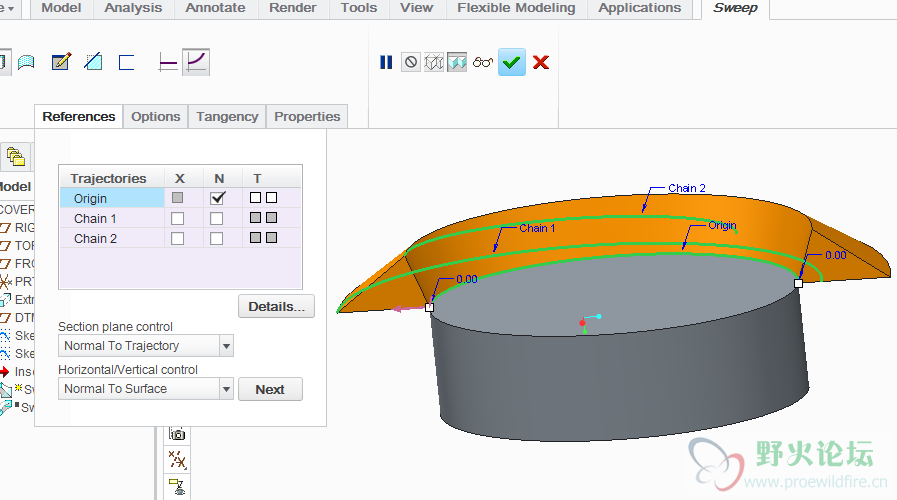Enable N checkbox for Chain 2
The image size is (897, 500).
click(x=216, y=239)
